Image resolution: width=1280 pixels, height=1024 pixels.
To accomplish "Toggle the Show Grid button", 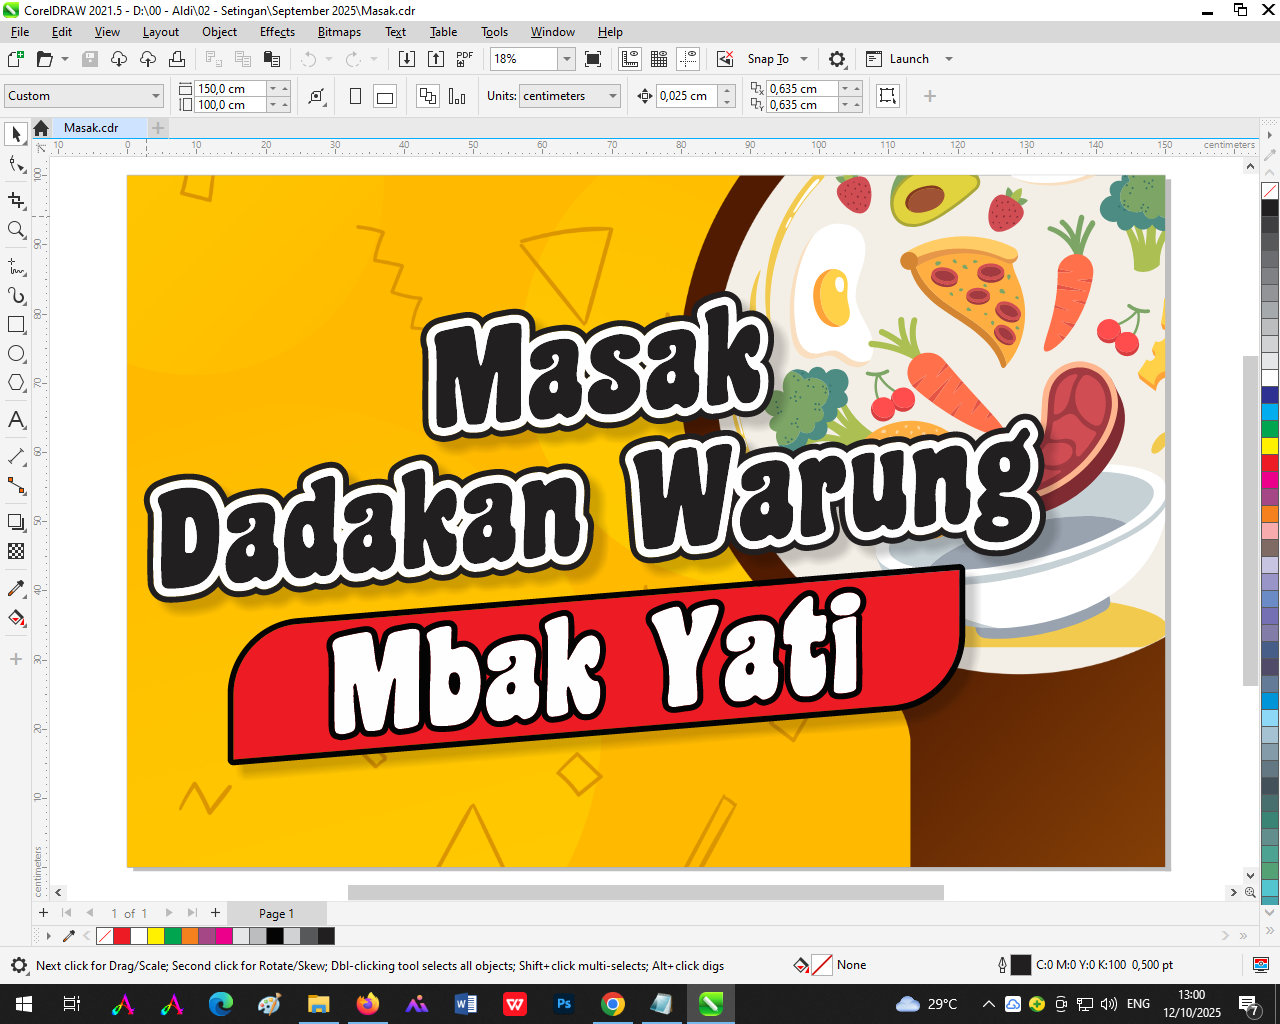I will click(x=659, y=59).
